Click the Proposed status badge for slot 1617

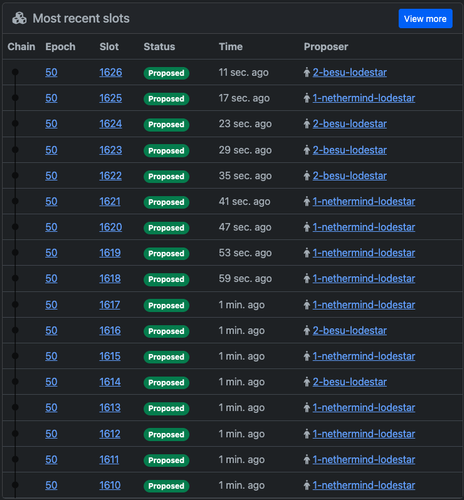pos(166,305)
